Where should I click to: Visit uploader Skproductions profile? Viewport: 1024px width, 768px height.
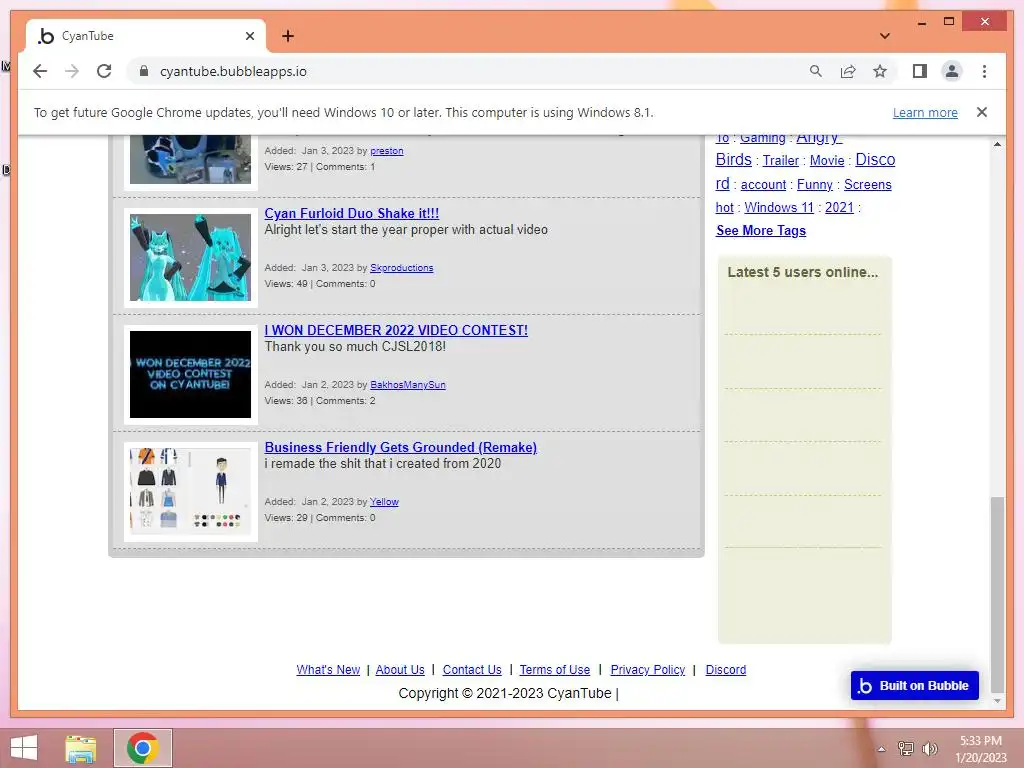402,268
